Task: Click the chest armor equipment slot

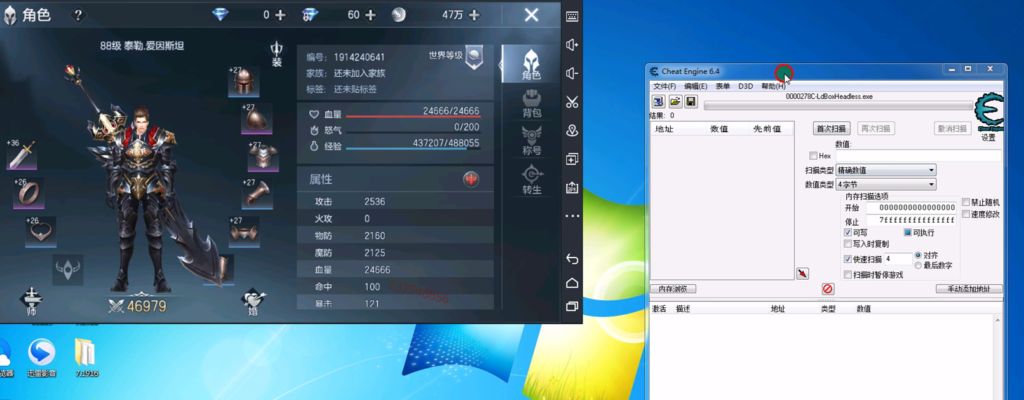Action: pos(263,157)
